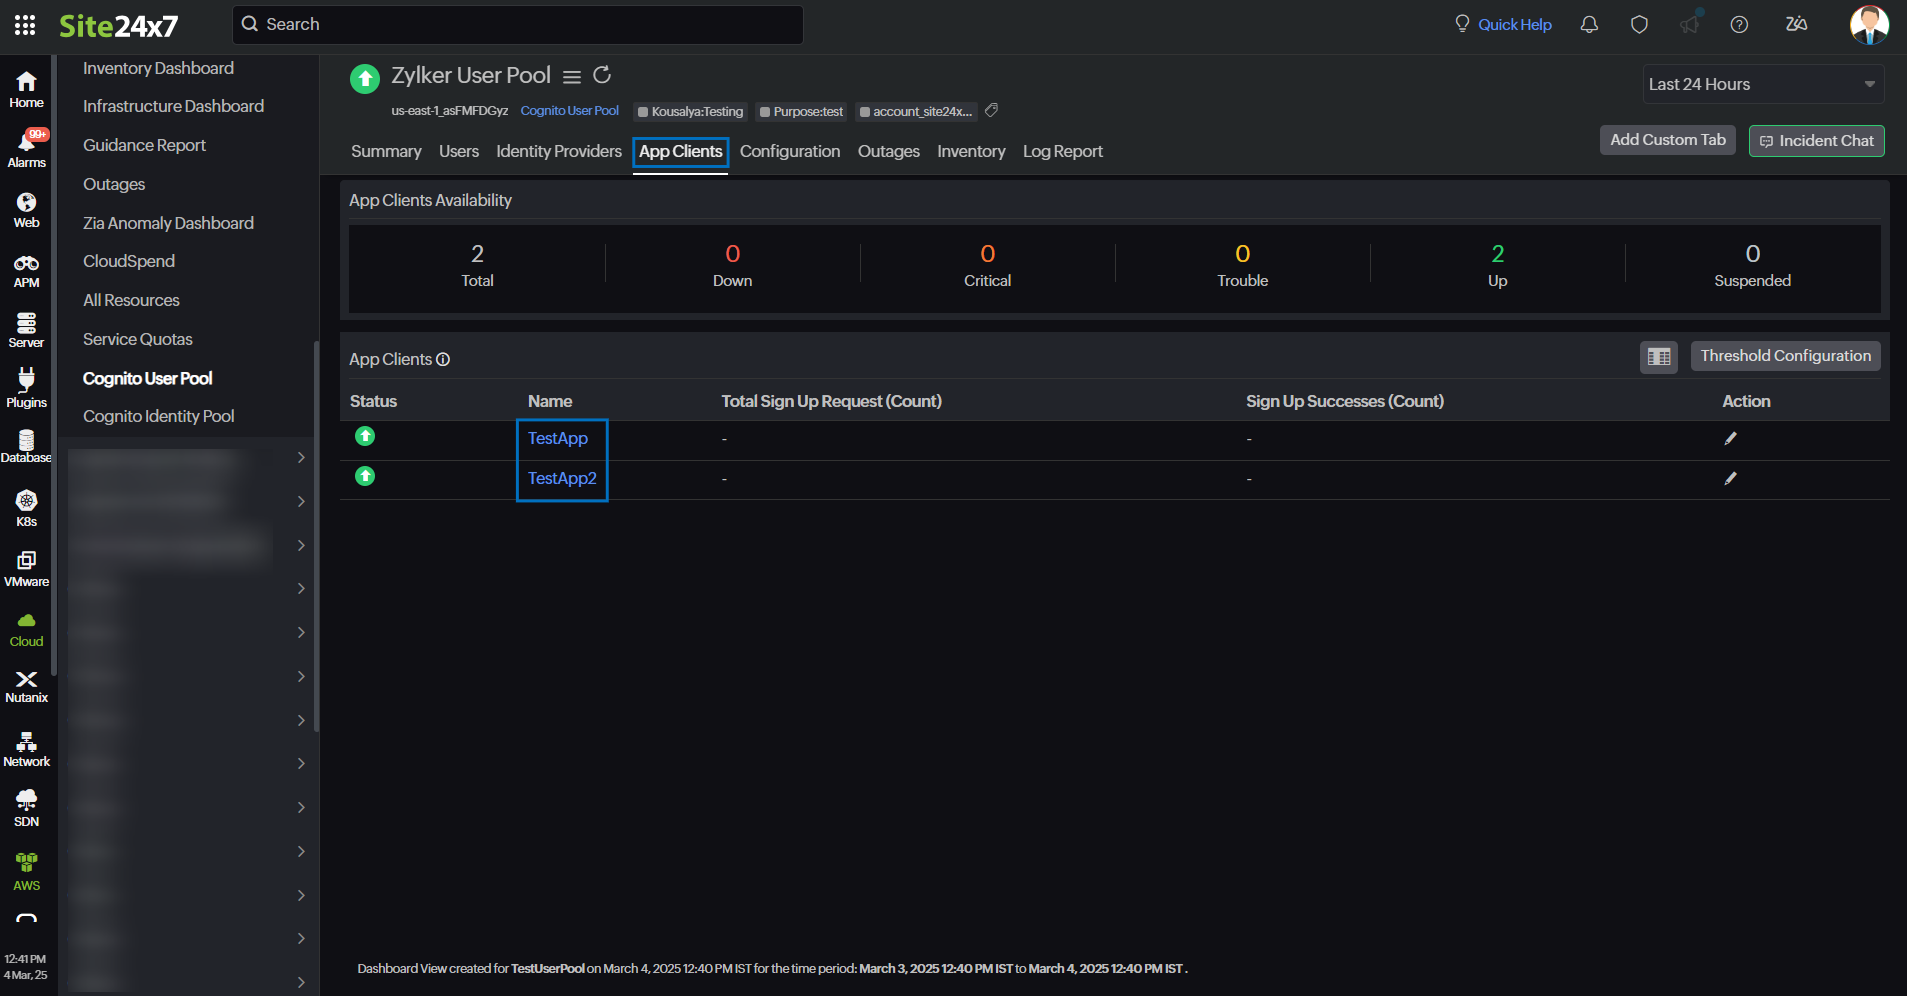Open the Last 24 Hours time dropdown

[1762, 84]
